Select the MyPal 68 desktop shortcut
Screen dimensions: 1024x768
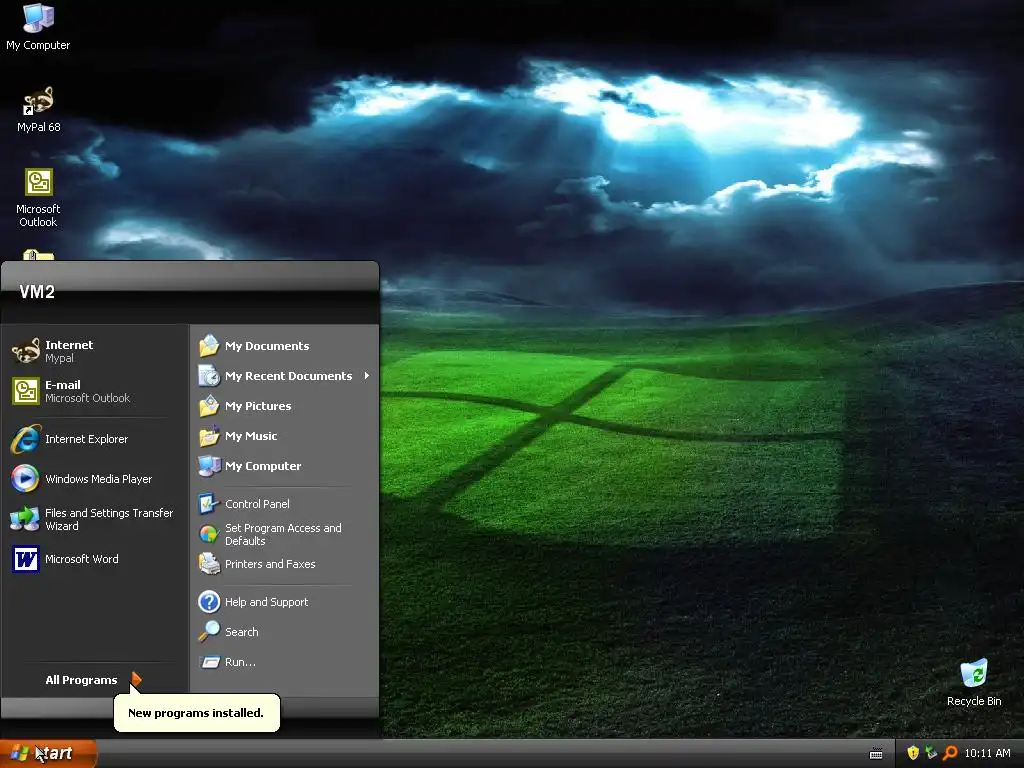click(39, 109)
